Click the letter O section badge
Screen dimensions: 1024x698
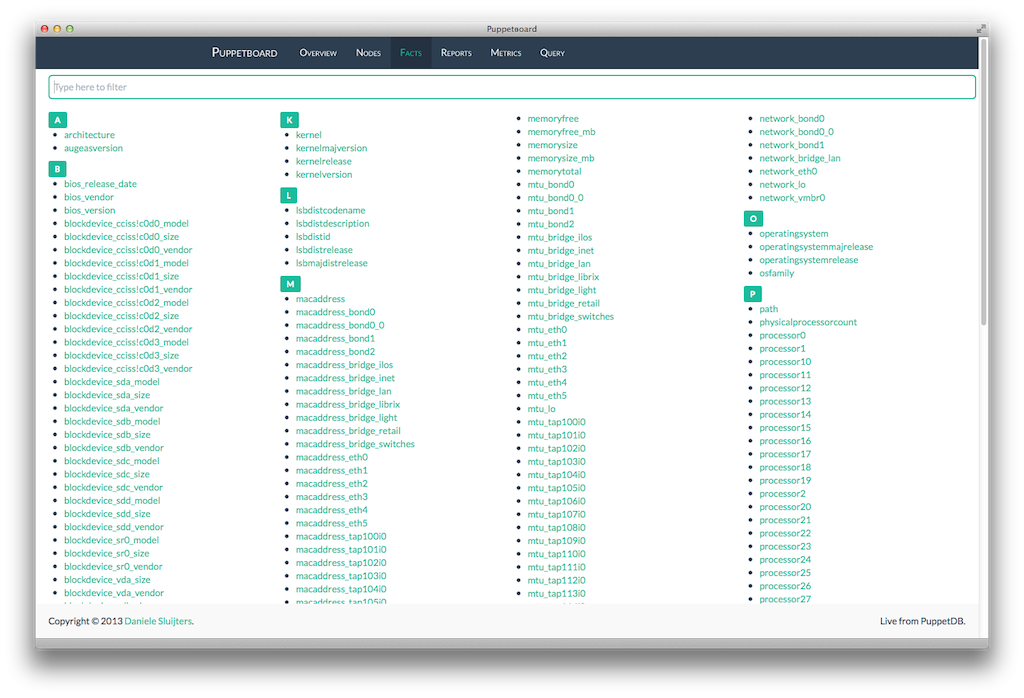753,218
